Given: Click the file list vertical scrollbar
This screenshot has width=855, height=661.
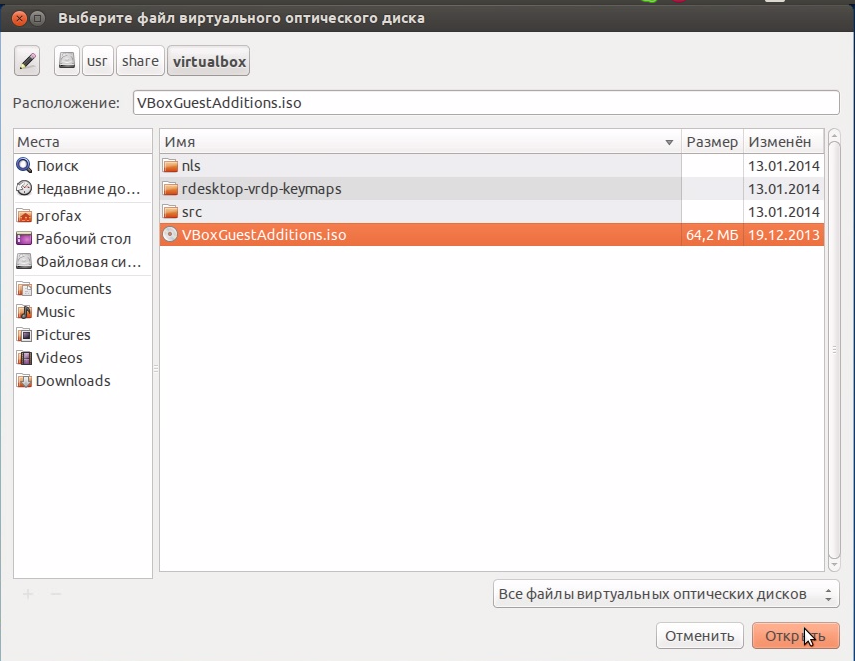Looking at the screenshot, I should [x=834, y=349].
